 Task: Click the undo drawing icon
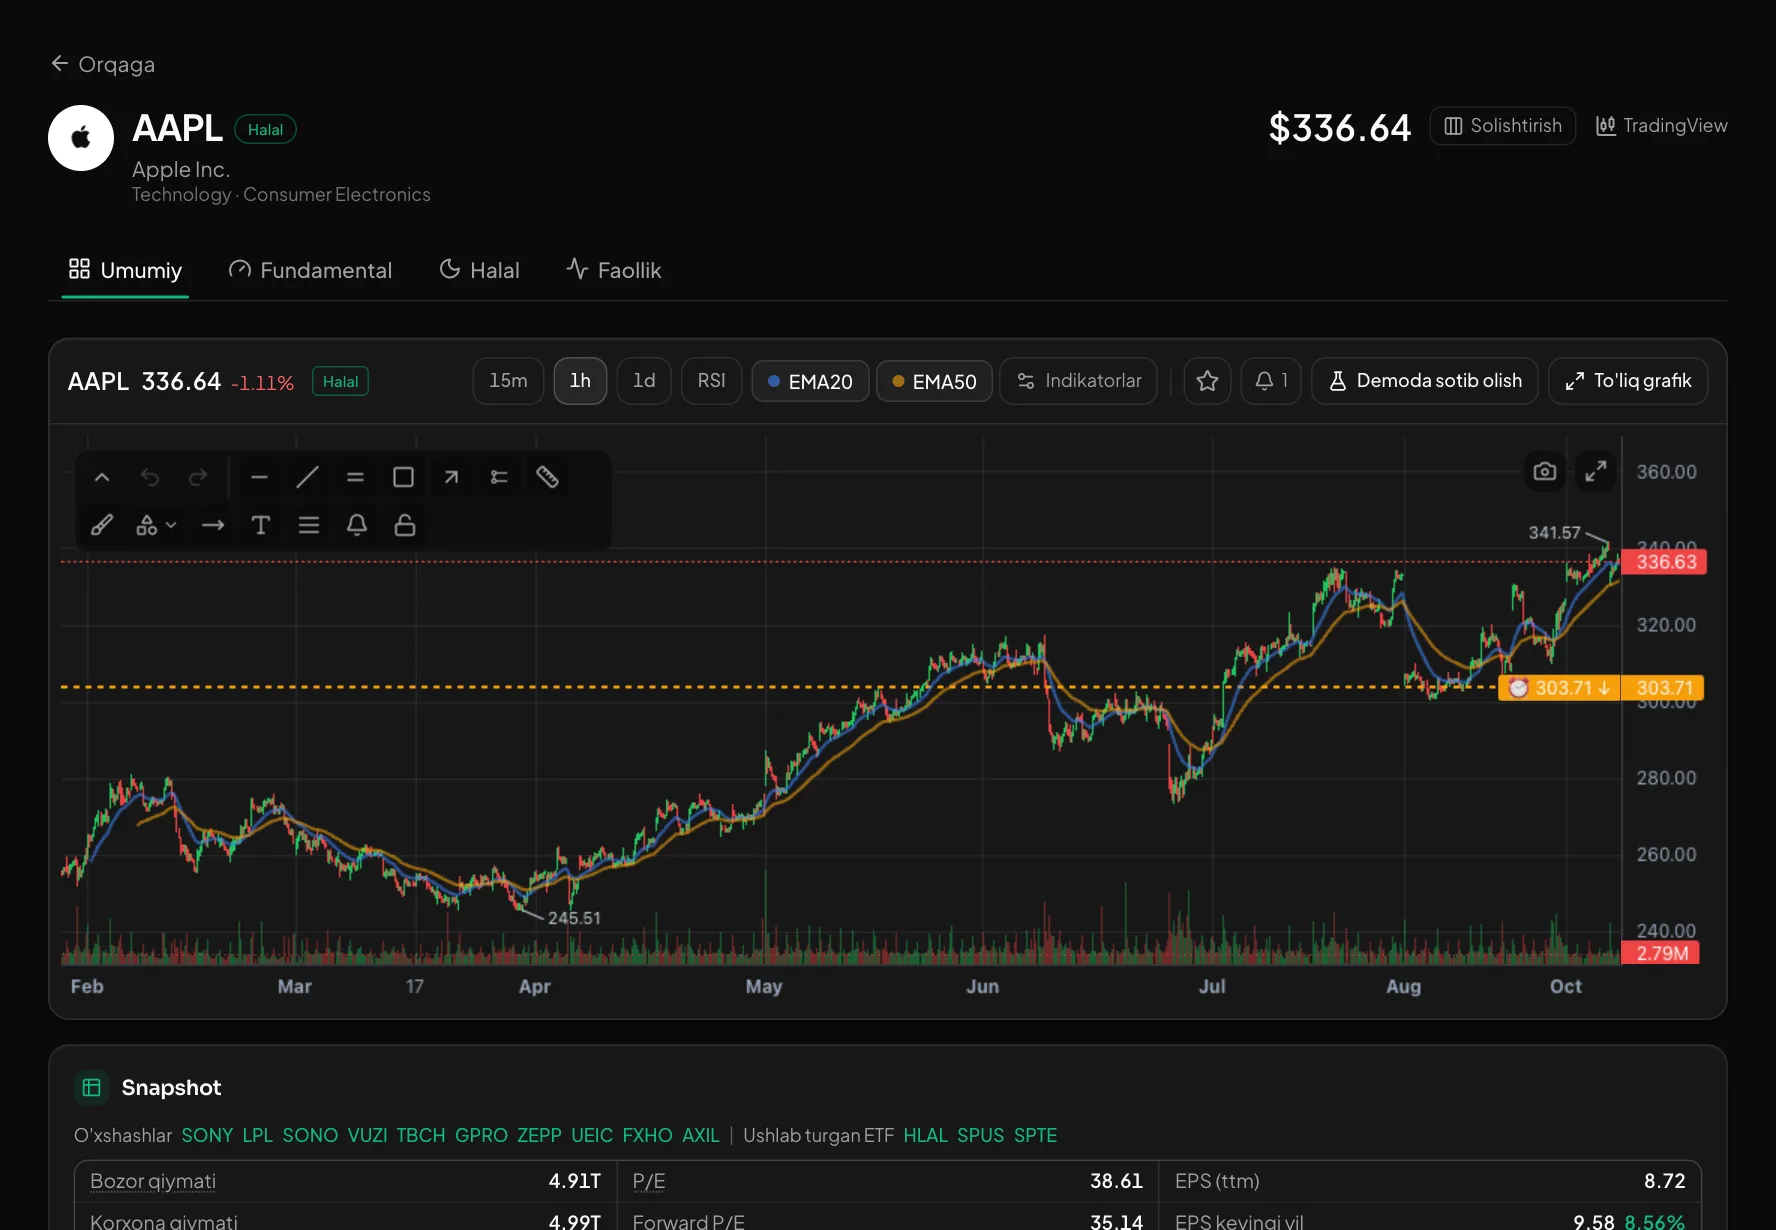(150, 477)
